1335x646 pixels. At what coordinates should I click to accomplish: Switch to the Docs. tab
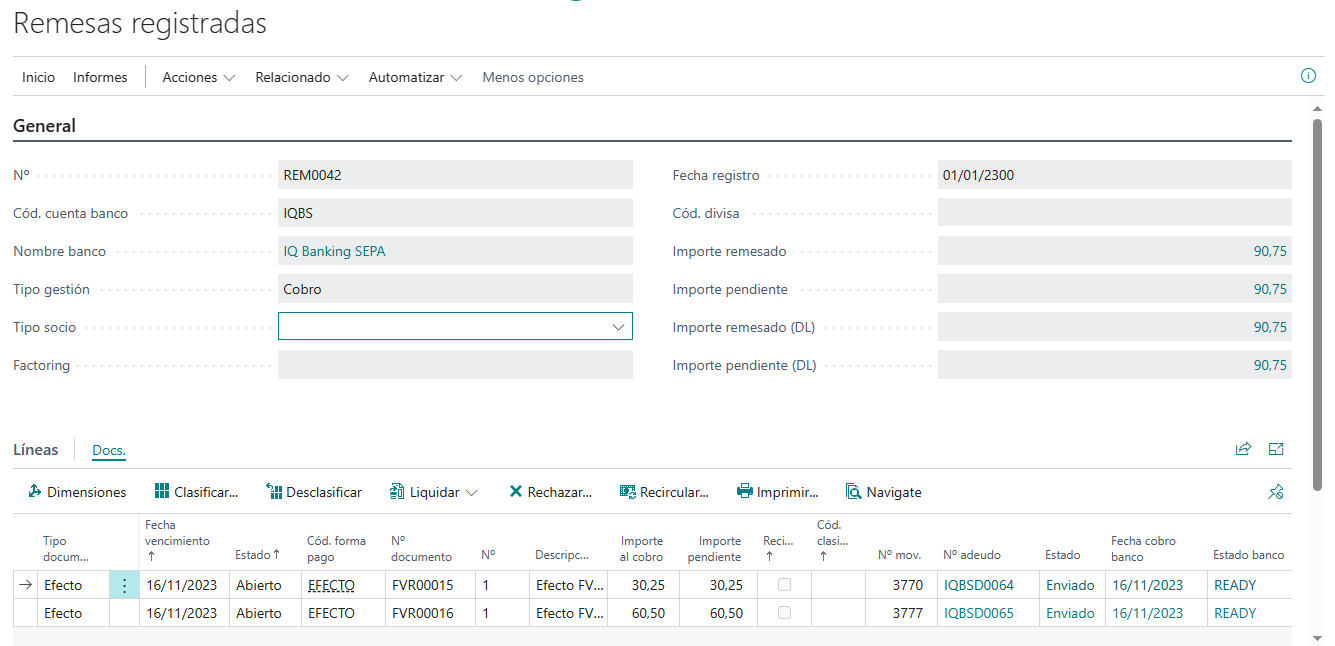(x=109, y=450)
